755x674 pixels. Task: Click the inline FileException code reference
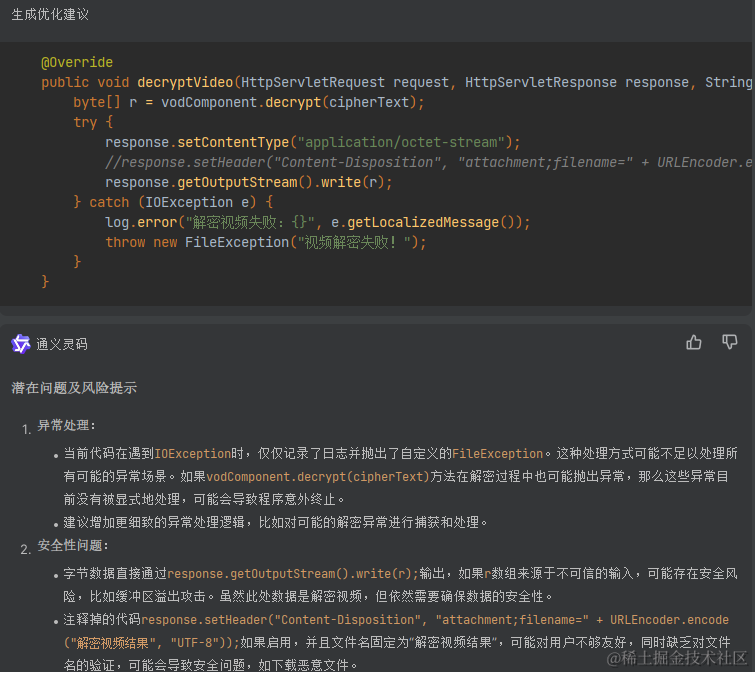pos(497,454)
